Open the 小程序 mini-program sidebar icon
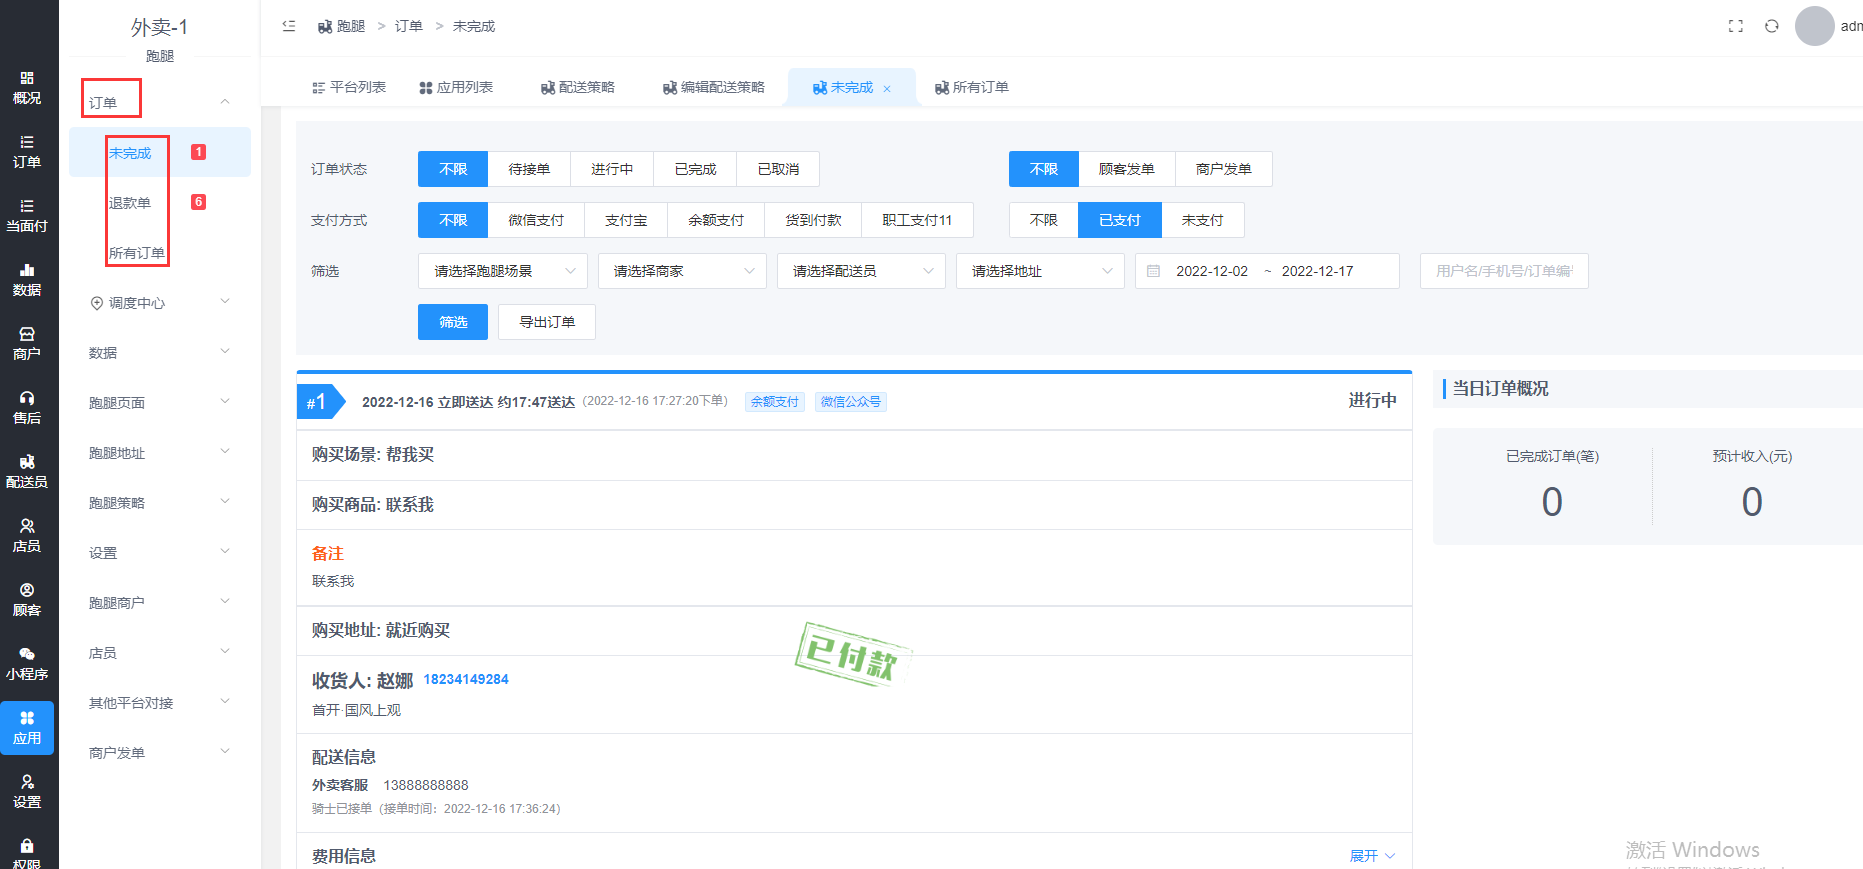Screen dimensions: 1863x869 [27, 664]
